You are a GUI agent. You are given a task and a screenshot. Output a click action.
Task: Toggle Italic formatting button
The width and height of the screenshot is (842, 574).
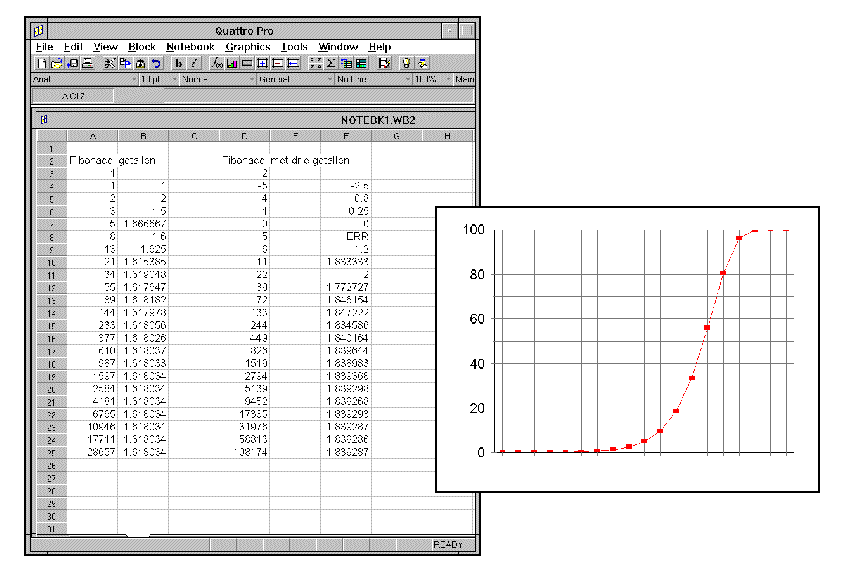pyautogui.click(x=193, y=63)
